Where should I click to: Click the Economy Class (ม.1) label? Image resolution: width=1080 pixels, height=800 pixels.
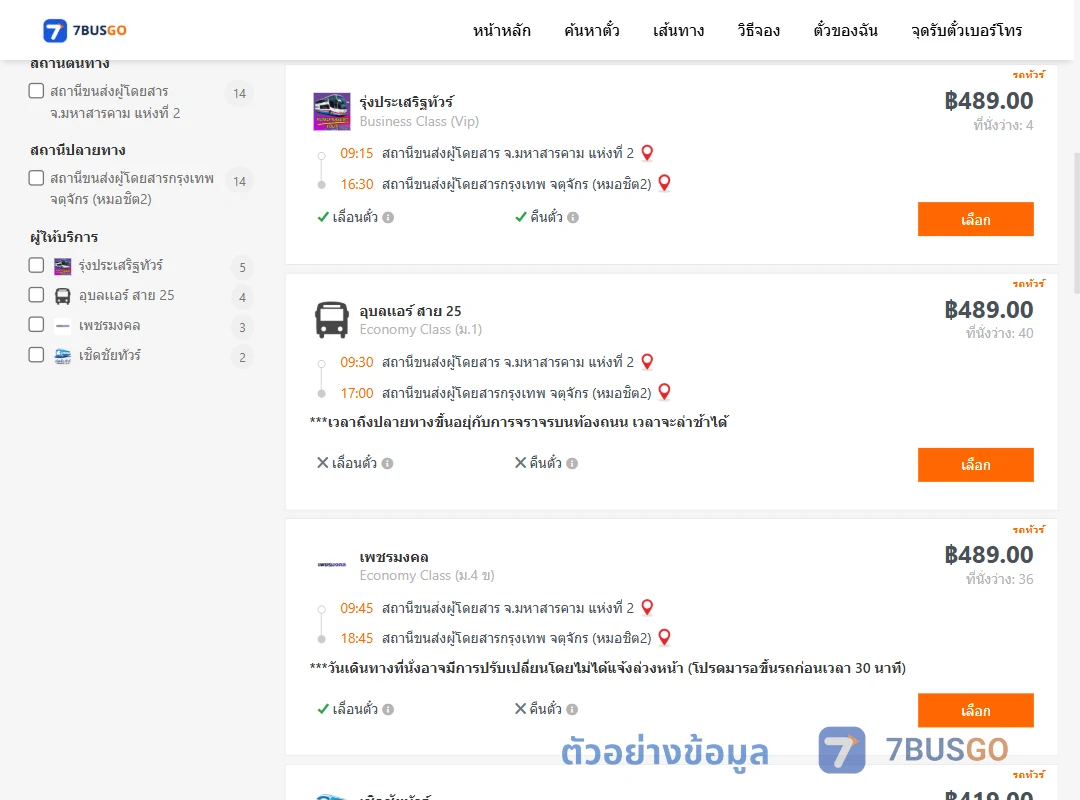tap(420, 329)
